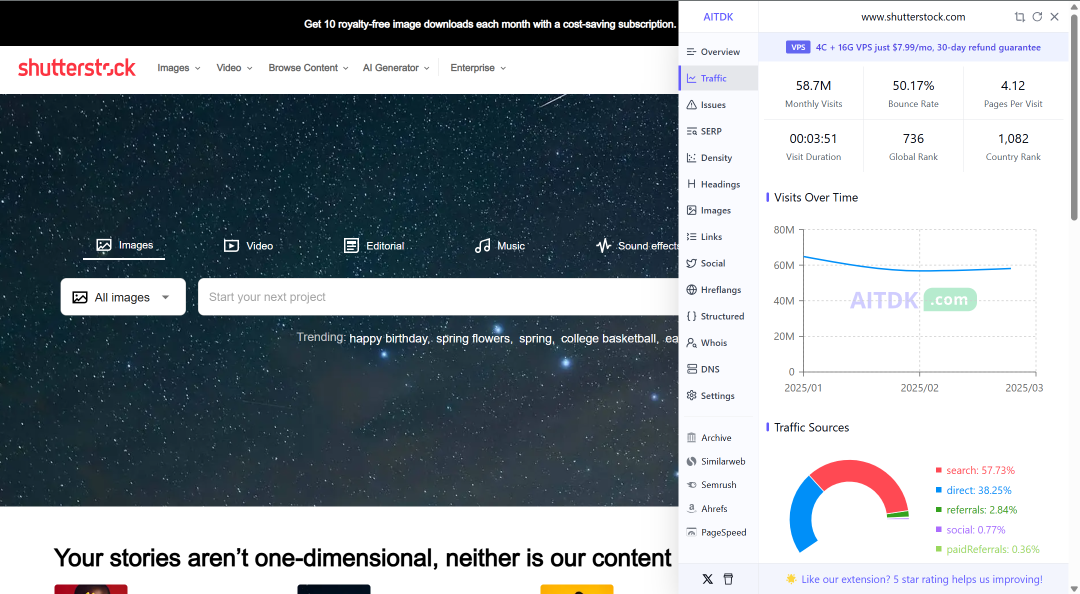This screenshot has height=594, width=1080.
Task: Click the 736 Global Rank value
Action: coord(913,139)
